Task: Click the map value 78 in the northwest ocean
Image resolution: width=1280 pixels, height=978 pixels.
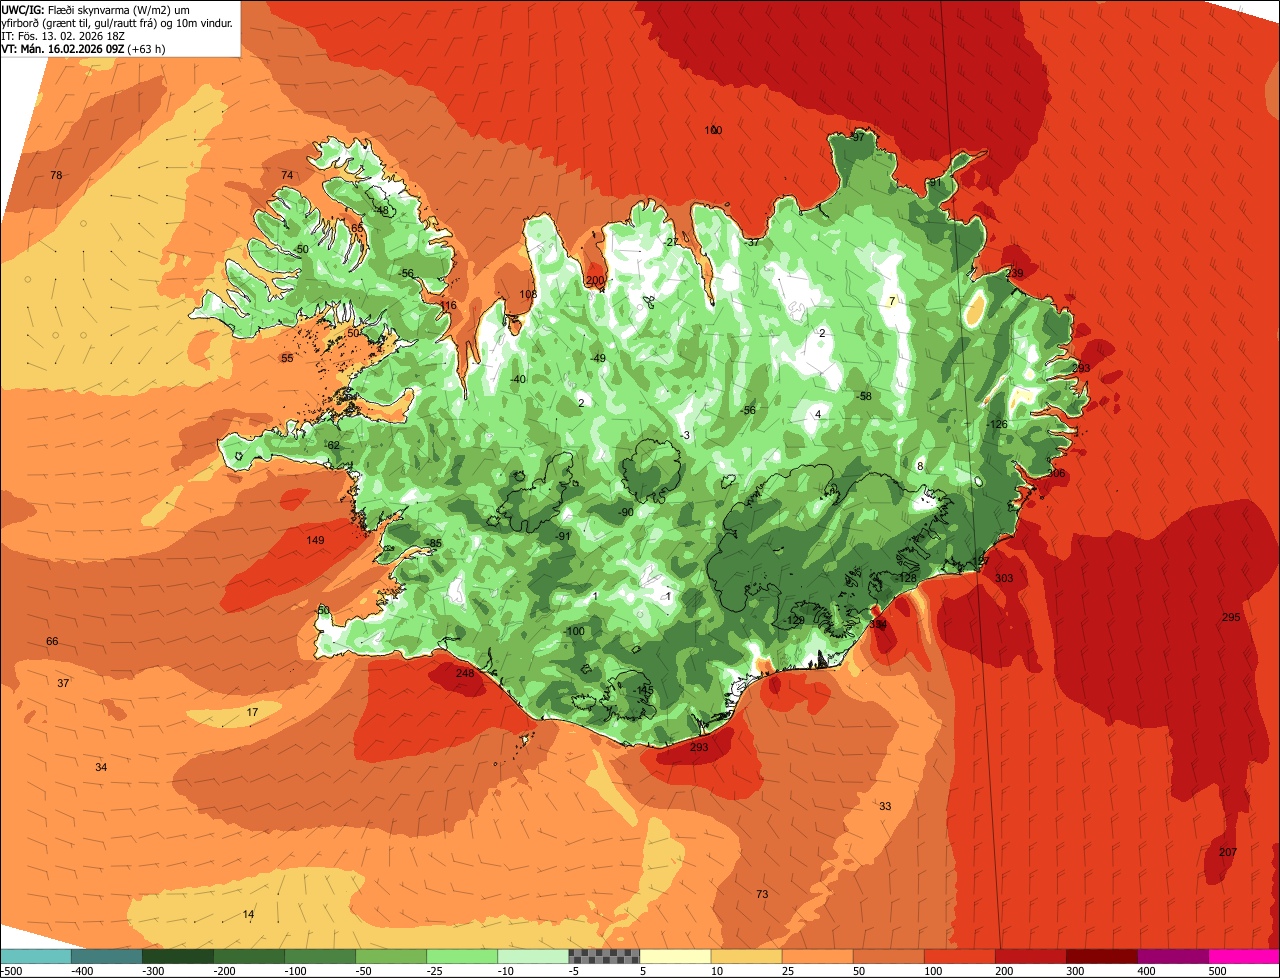Action: pyautogui.click(x=56, y=175)
